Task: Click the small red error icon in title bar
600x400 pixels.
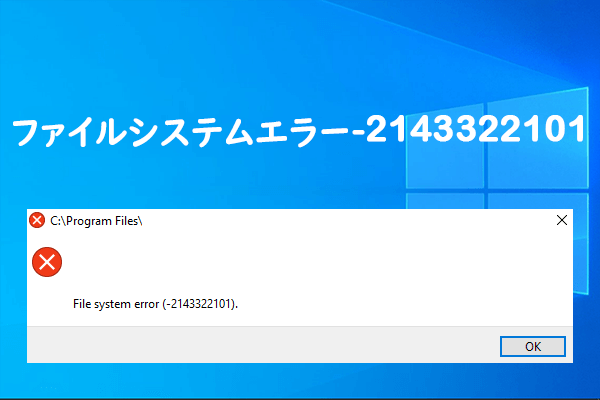Action: [x=37, y=220]
